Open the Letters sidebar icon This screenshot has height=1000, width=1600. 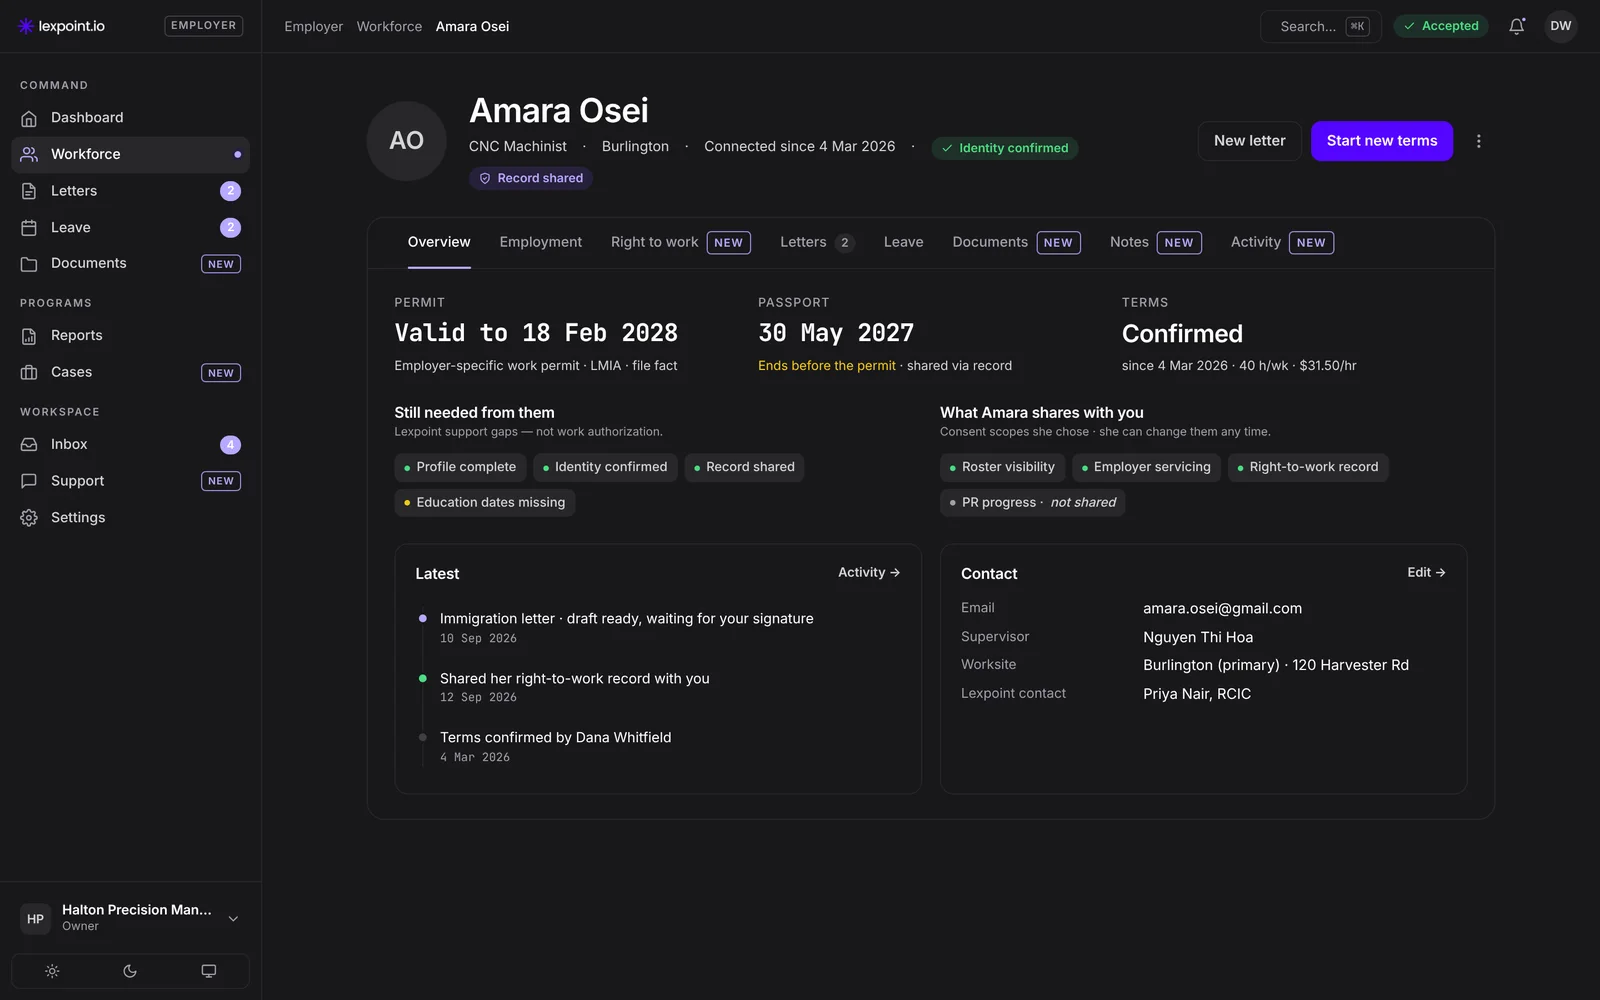coord(29,191)
